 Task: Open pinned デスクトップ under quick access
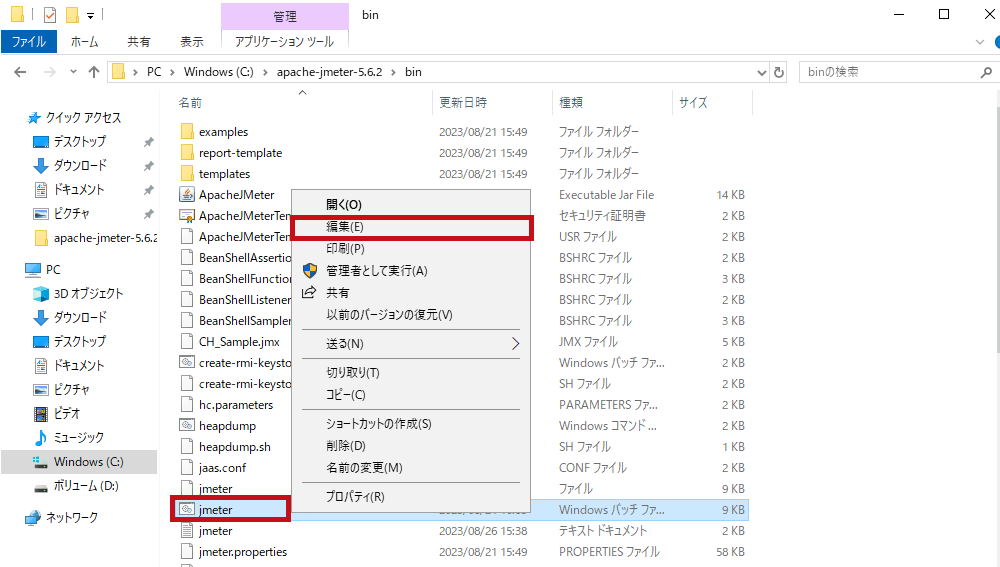(80, 142)
